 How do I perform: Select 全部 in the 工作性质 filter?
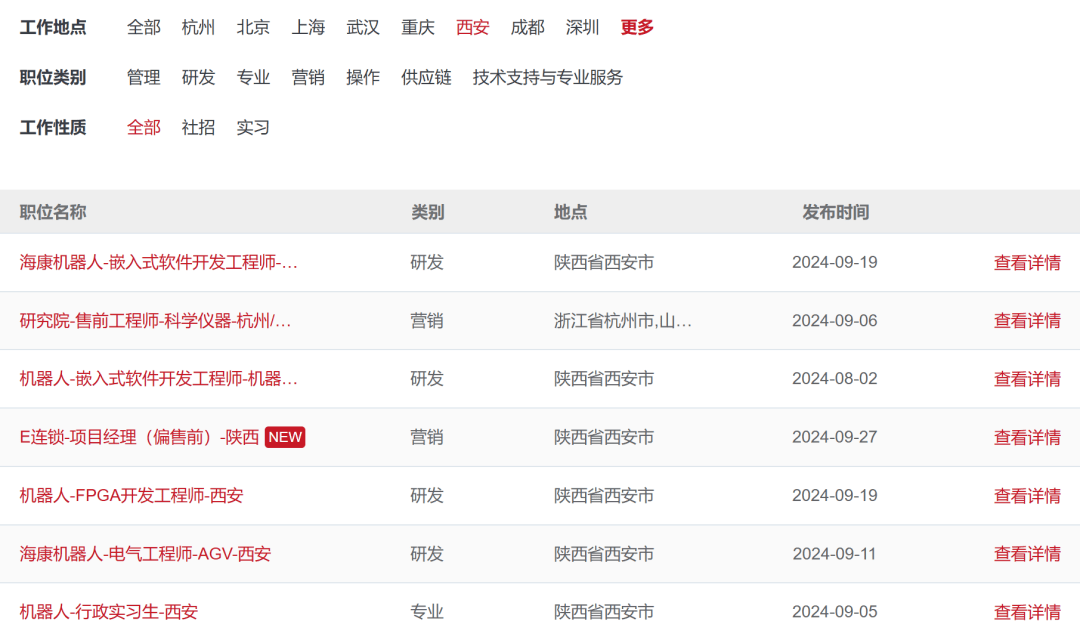point(143,127)
